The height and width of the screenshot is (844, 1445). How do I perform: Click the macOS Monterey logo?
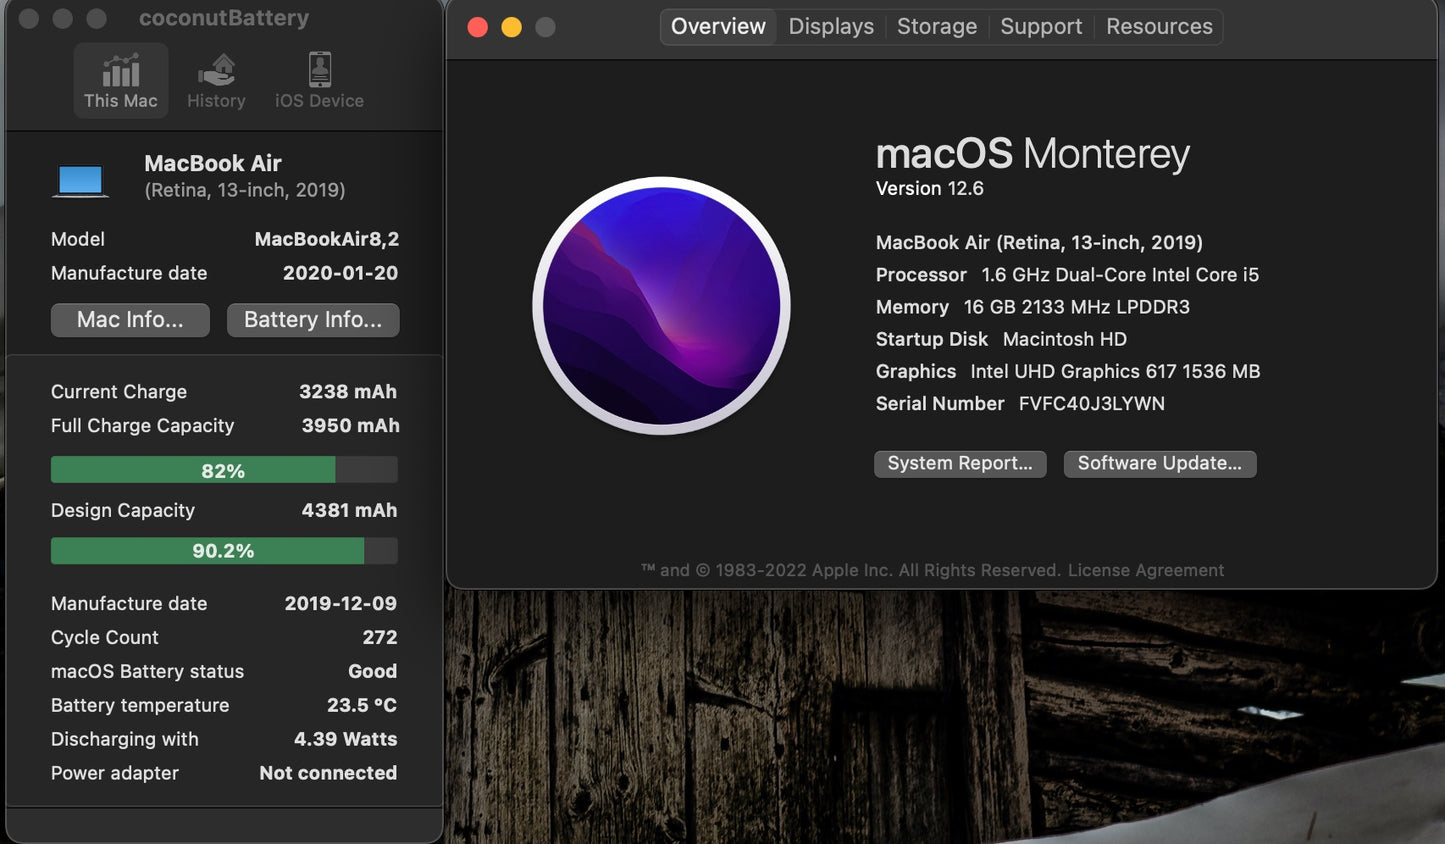[x=662, y=306]
